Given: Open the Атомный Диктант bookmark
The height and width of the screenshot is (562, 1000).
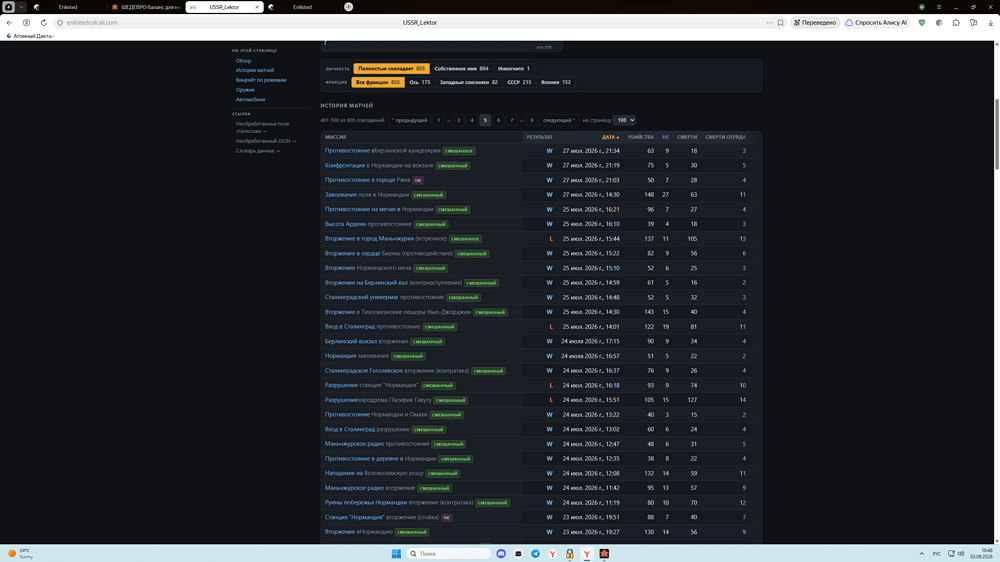Looking at the screenshot, I should 30,36.
